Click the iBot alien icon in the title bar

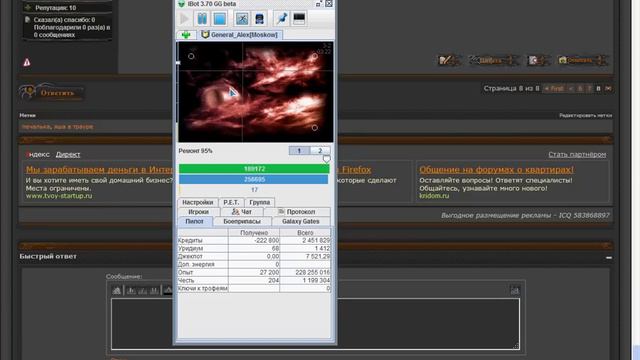click(182, 4)
